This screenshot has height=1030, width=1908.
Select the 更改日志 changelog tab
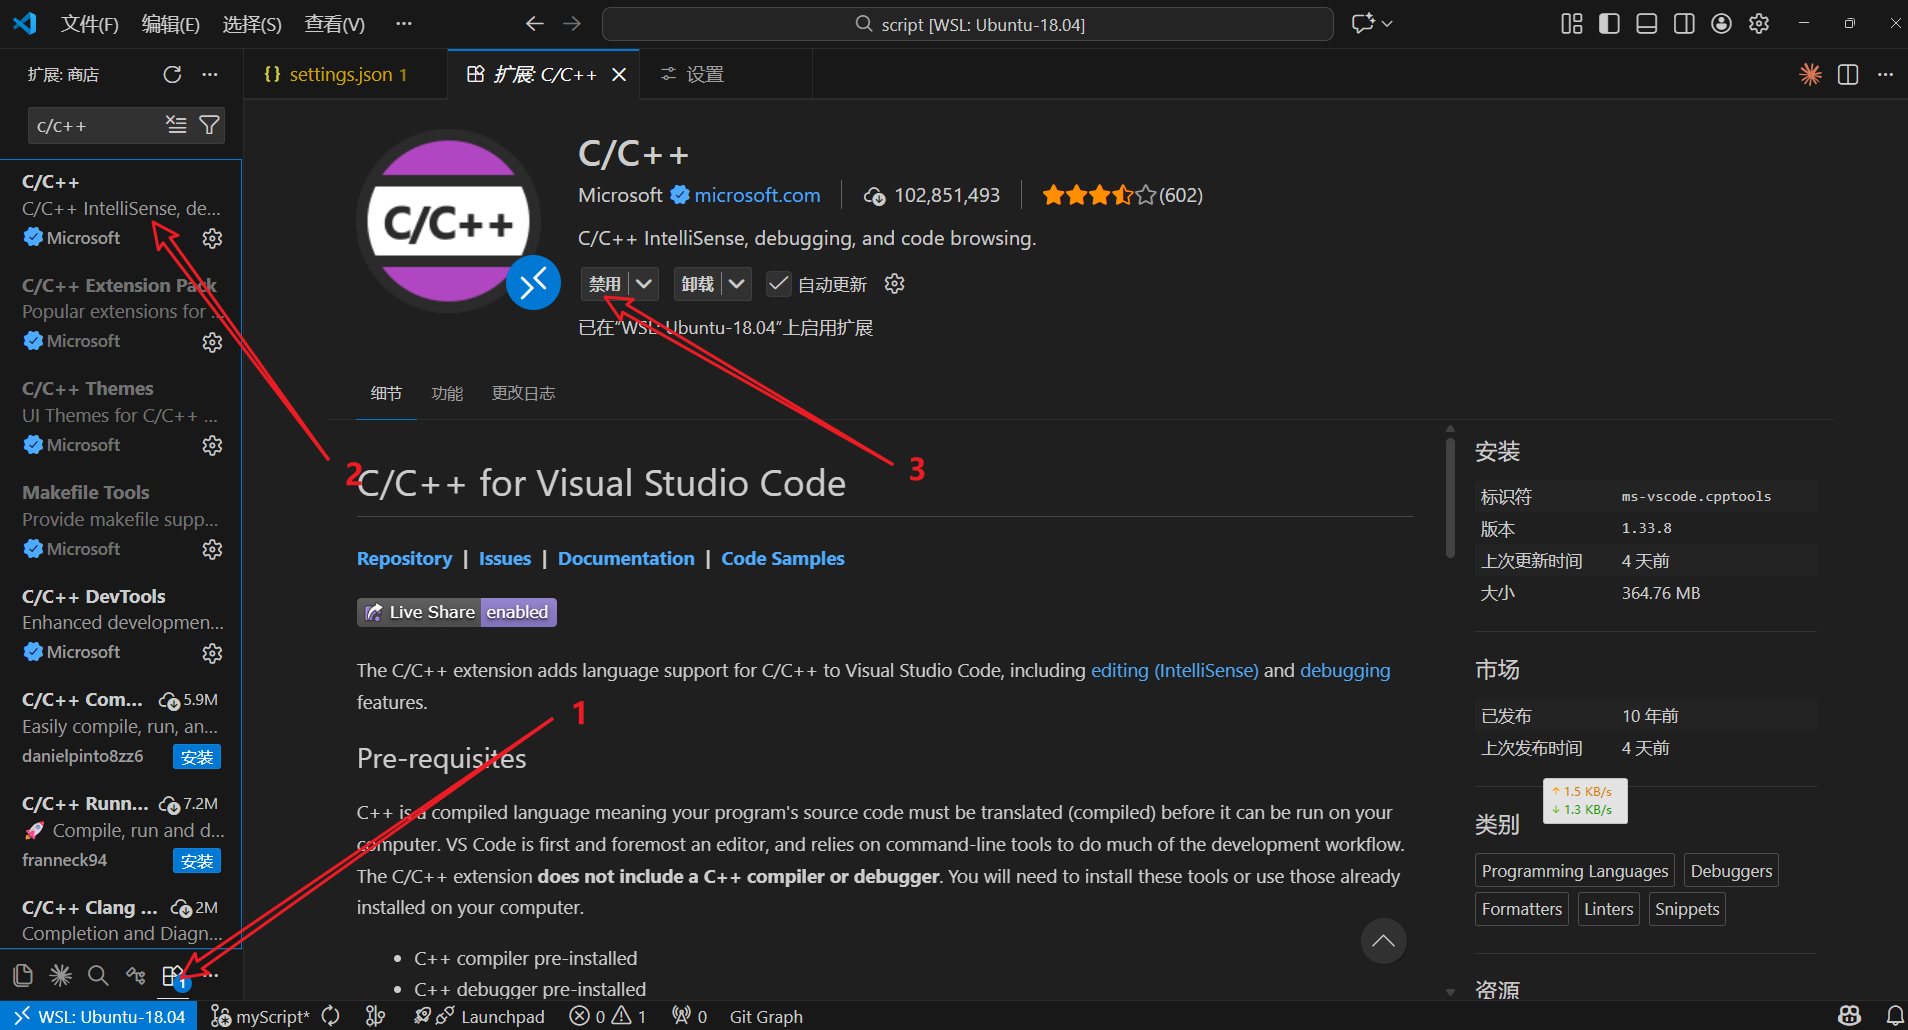click(x=523, y=393)
